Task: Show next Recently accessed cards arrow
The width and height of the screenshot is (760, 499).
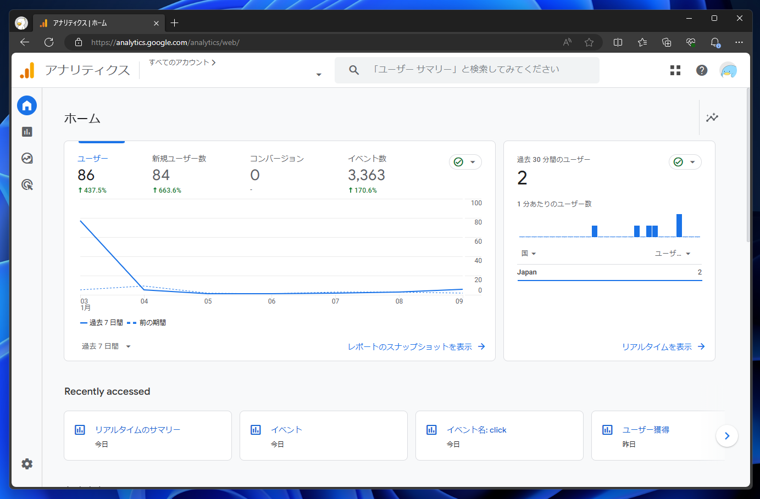Action: coord(727,436)
